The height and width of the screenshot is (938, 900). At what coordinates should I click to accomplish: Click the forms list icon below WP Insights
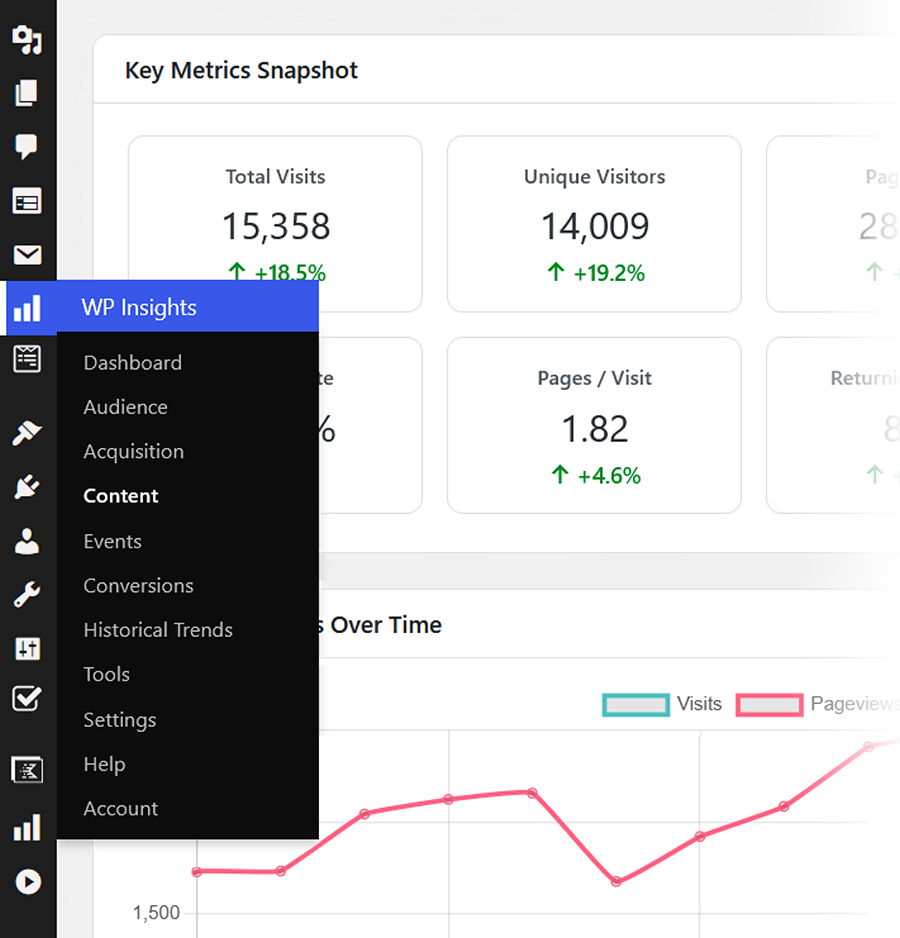click(x=27, y=359)
